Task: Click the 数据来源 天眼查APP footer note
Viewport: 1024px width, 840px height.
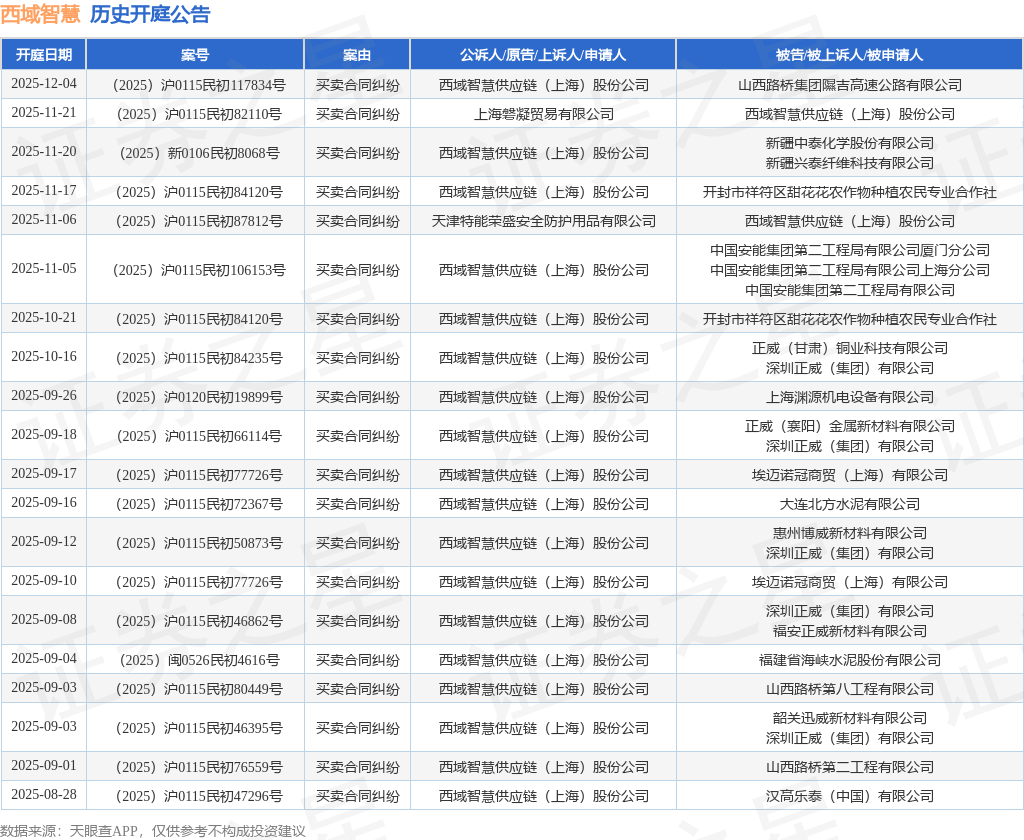Action: [153, 831]
